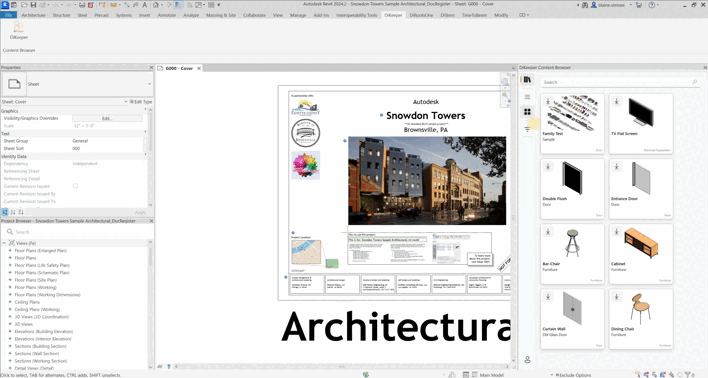The height and width of the screenshot is (378, 708).
Task: Expand Sections (Wall Section) node
Action: click(10, 354)
